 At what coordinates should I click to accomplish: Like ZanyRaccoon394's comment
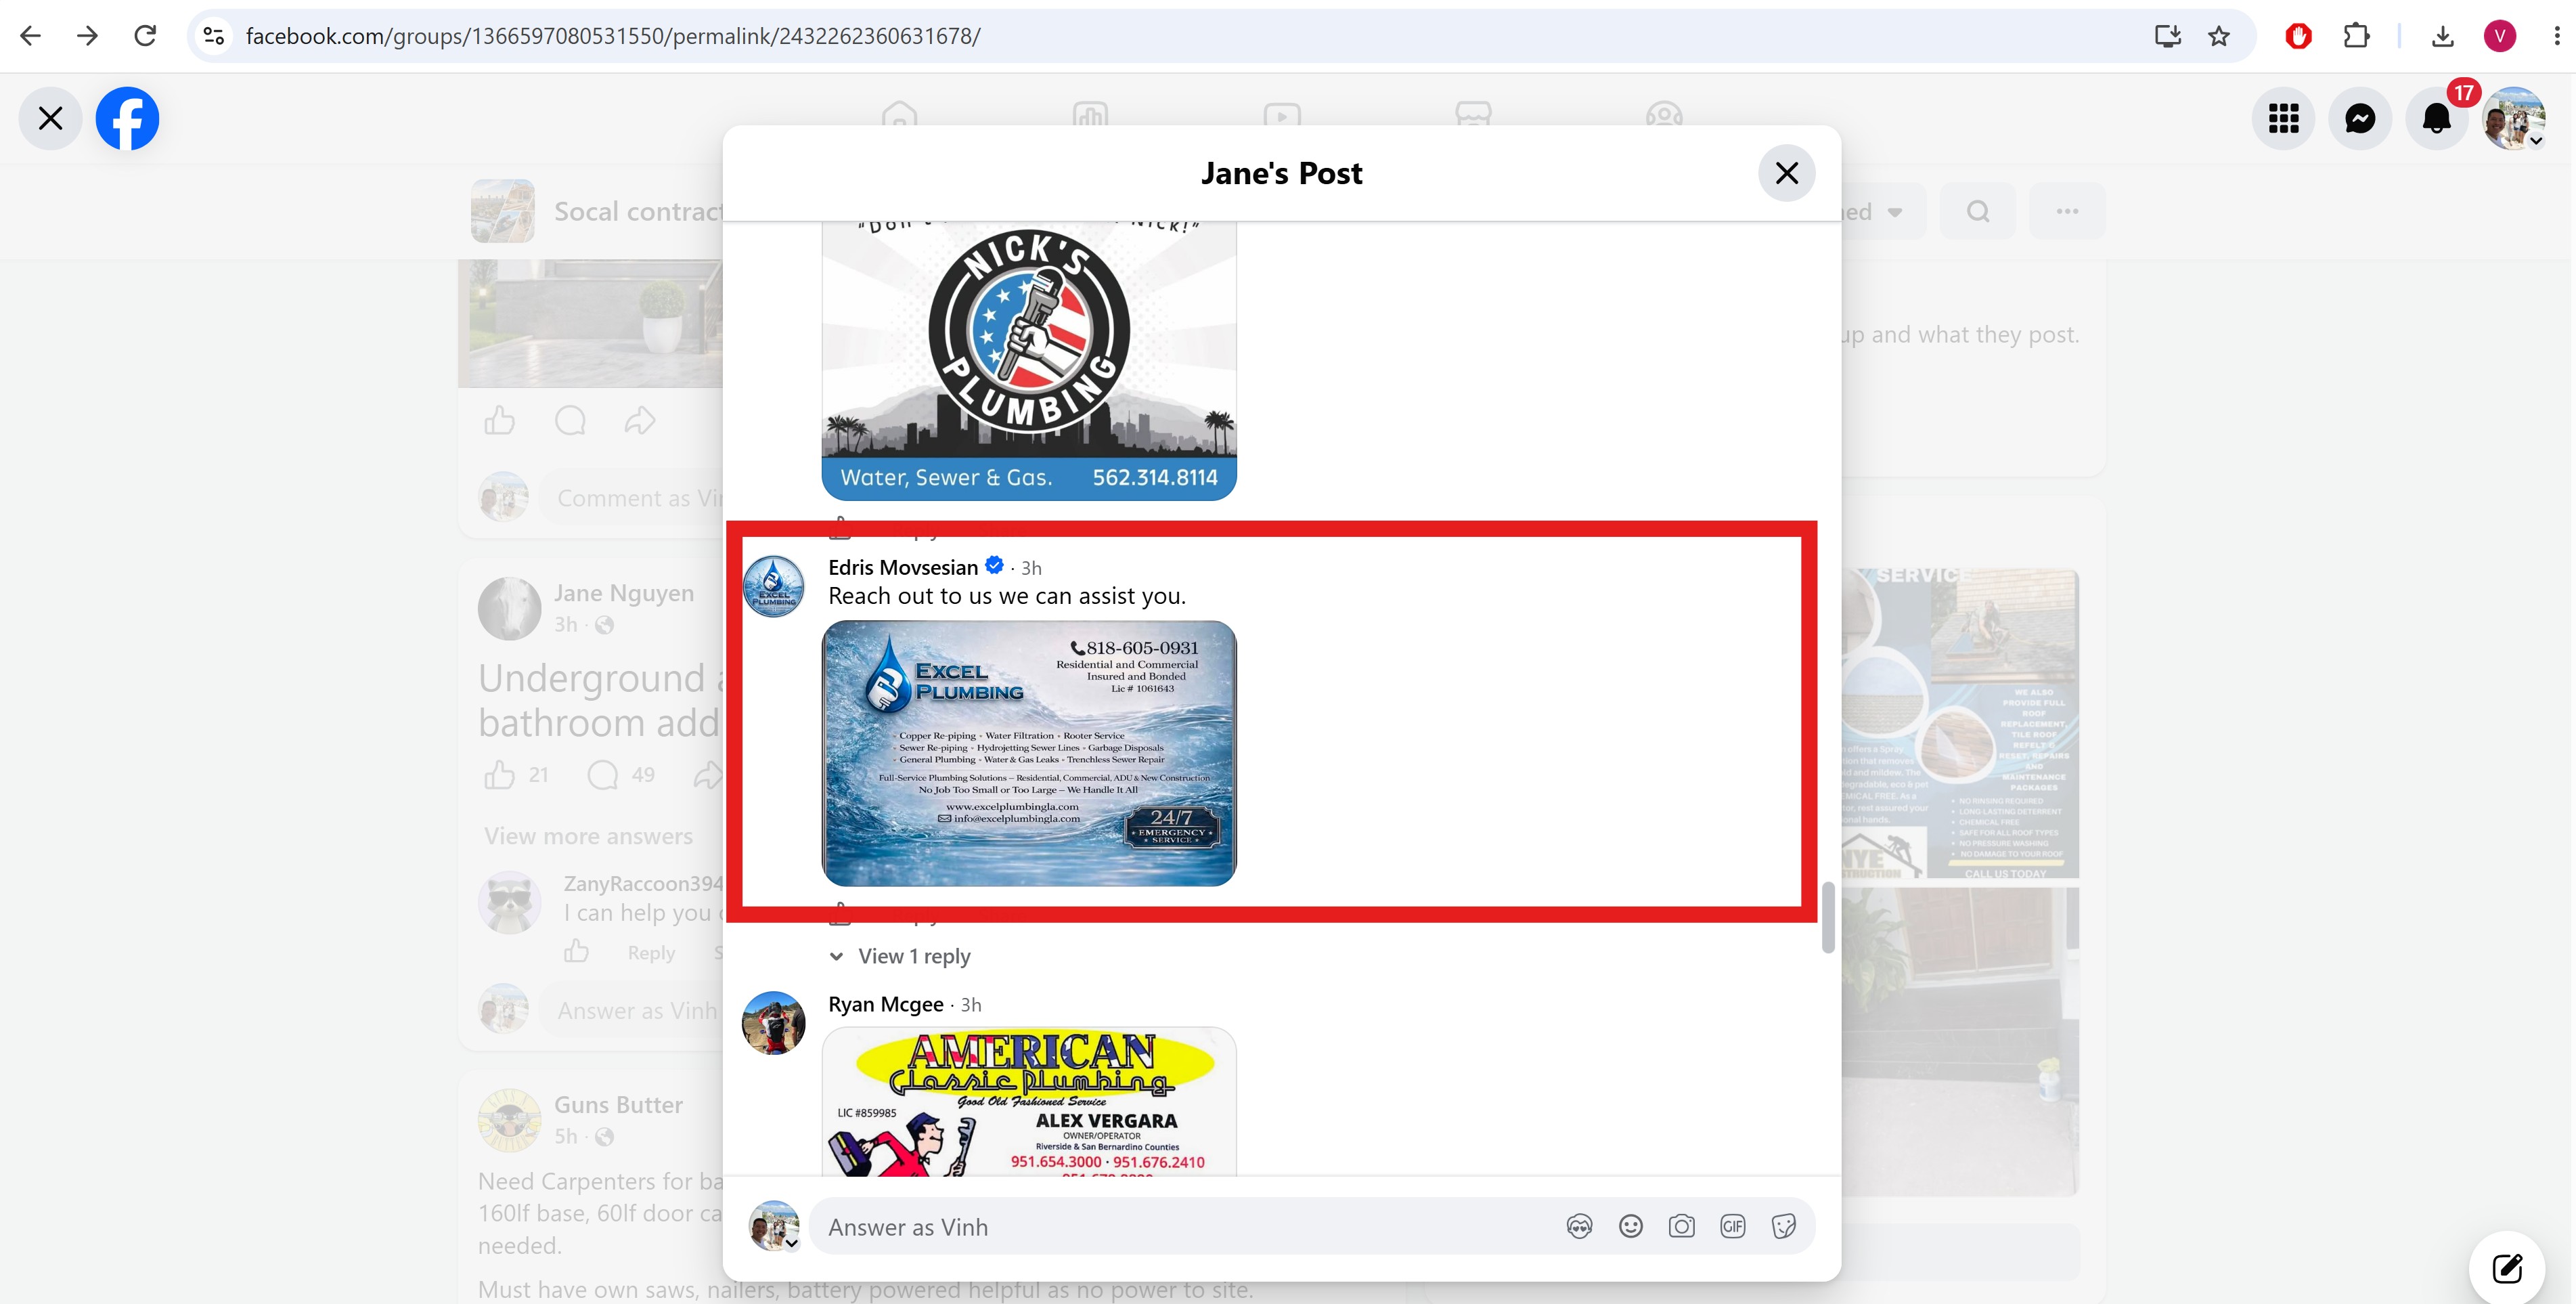[x=577, y=952]
